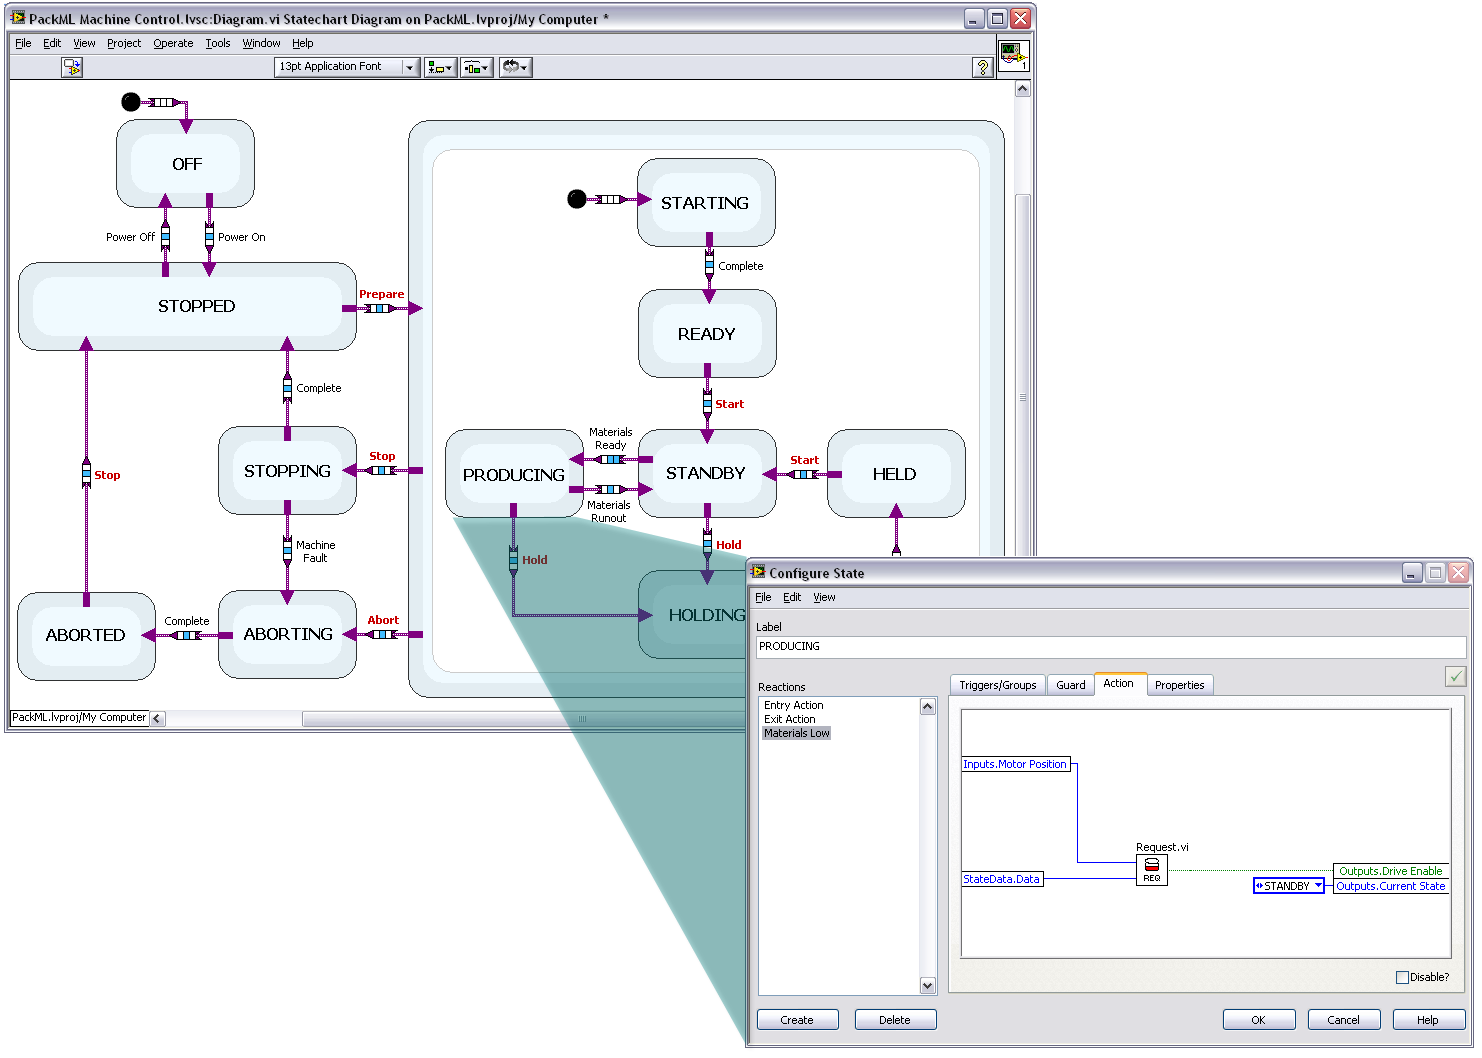Click the OK button
The width and height of the screenshot is (1482, 1058).
[1258, 1020]
